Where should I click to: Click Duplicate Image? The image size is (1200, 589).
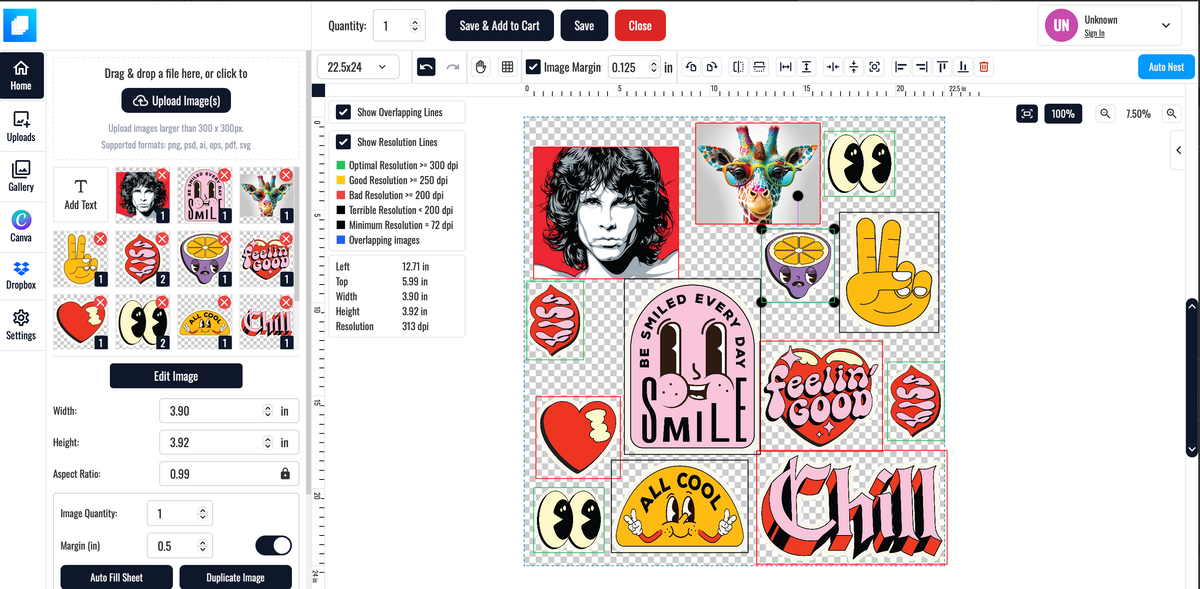(235, 578)
